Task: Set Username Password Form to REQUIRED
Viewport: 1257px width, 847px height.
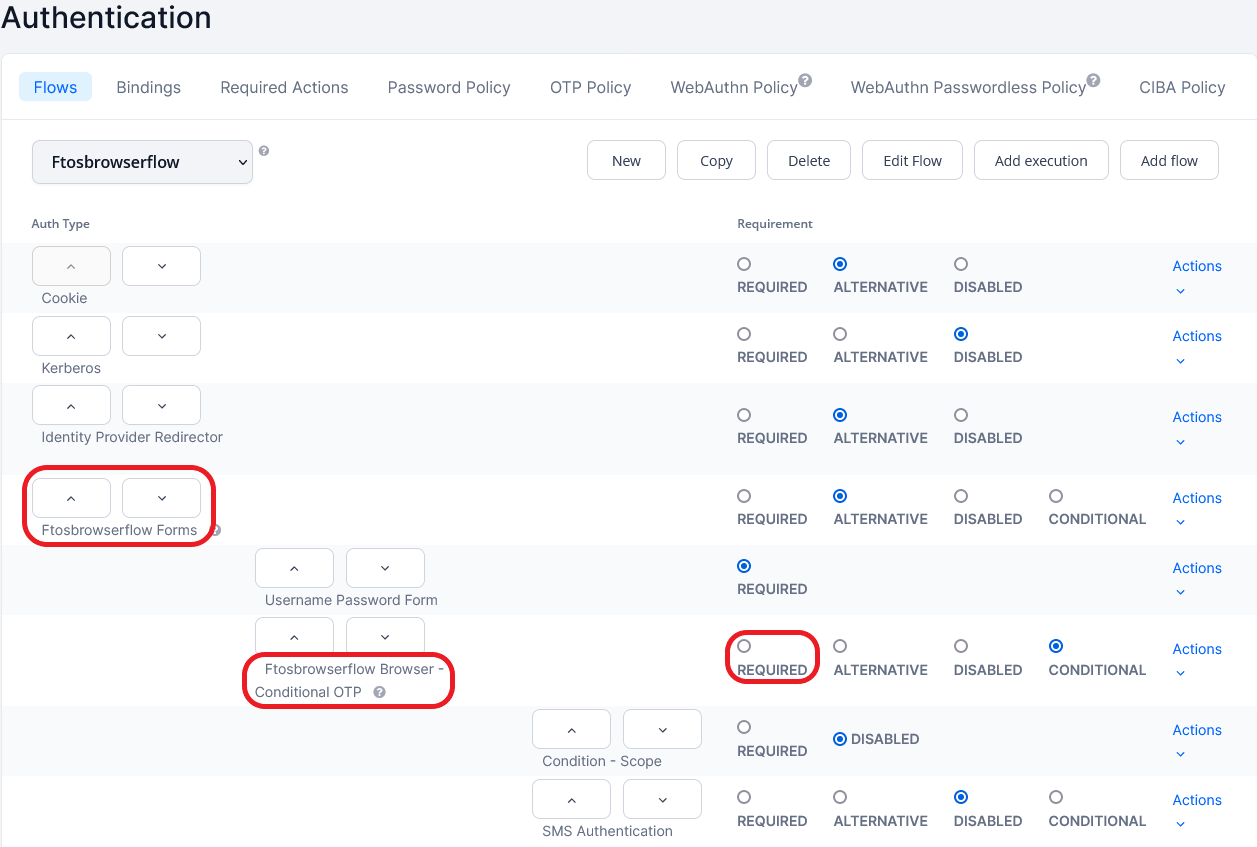Action: click(744, 565)
